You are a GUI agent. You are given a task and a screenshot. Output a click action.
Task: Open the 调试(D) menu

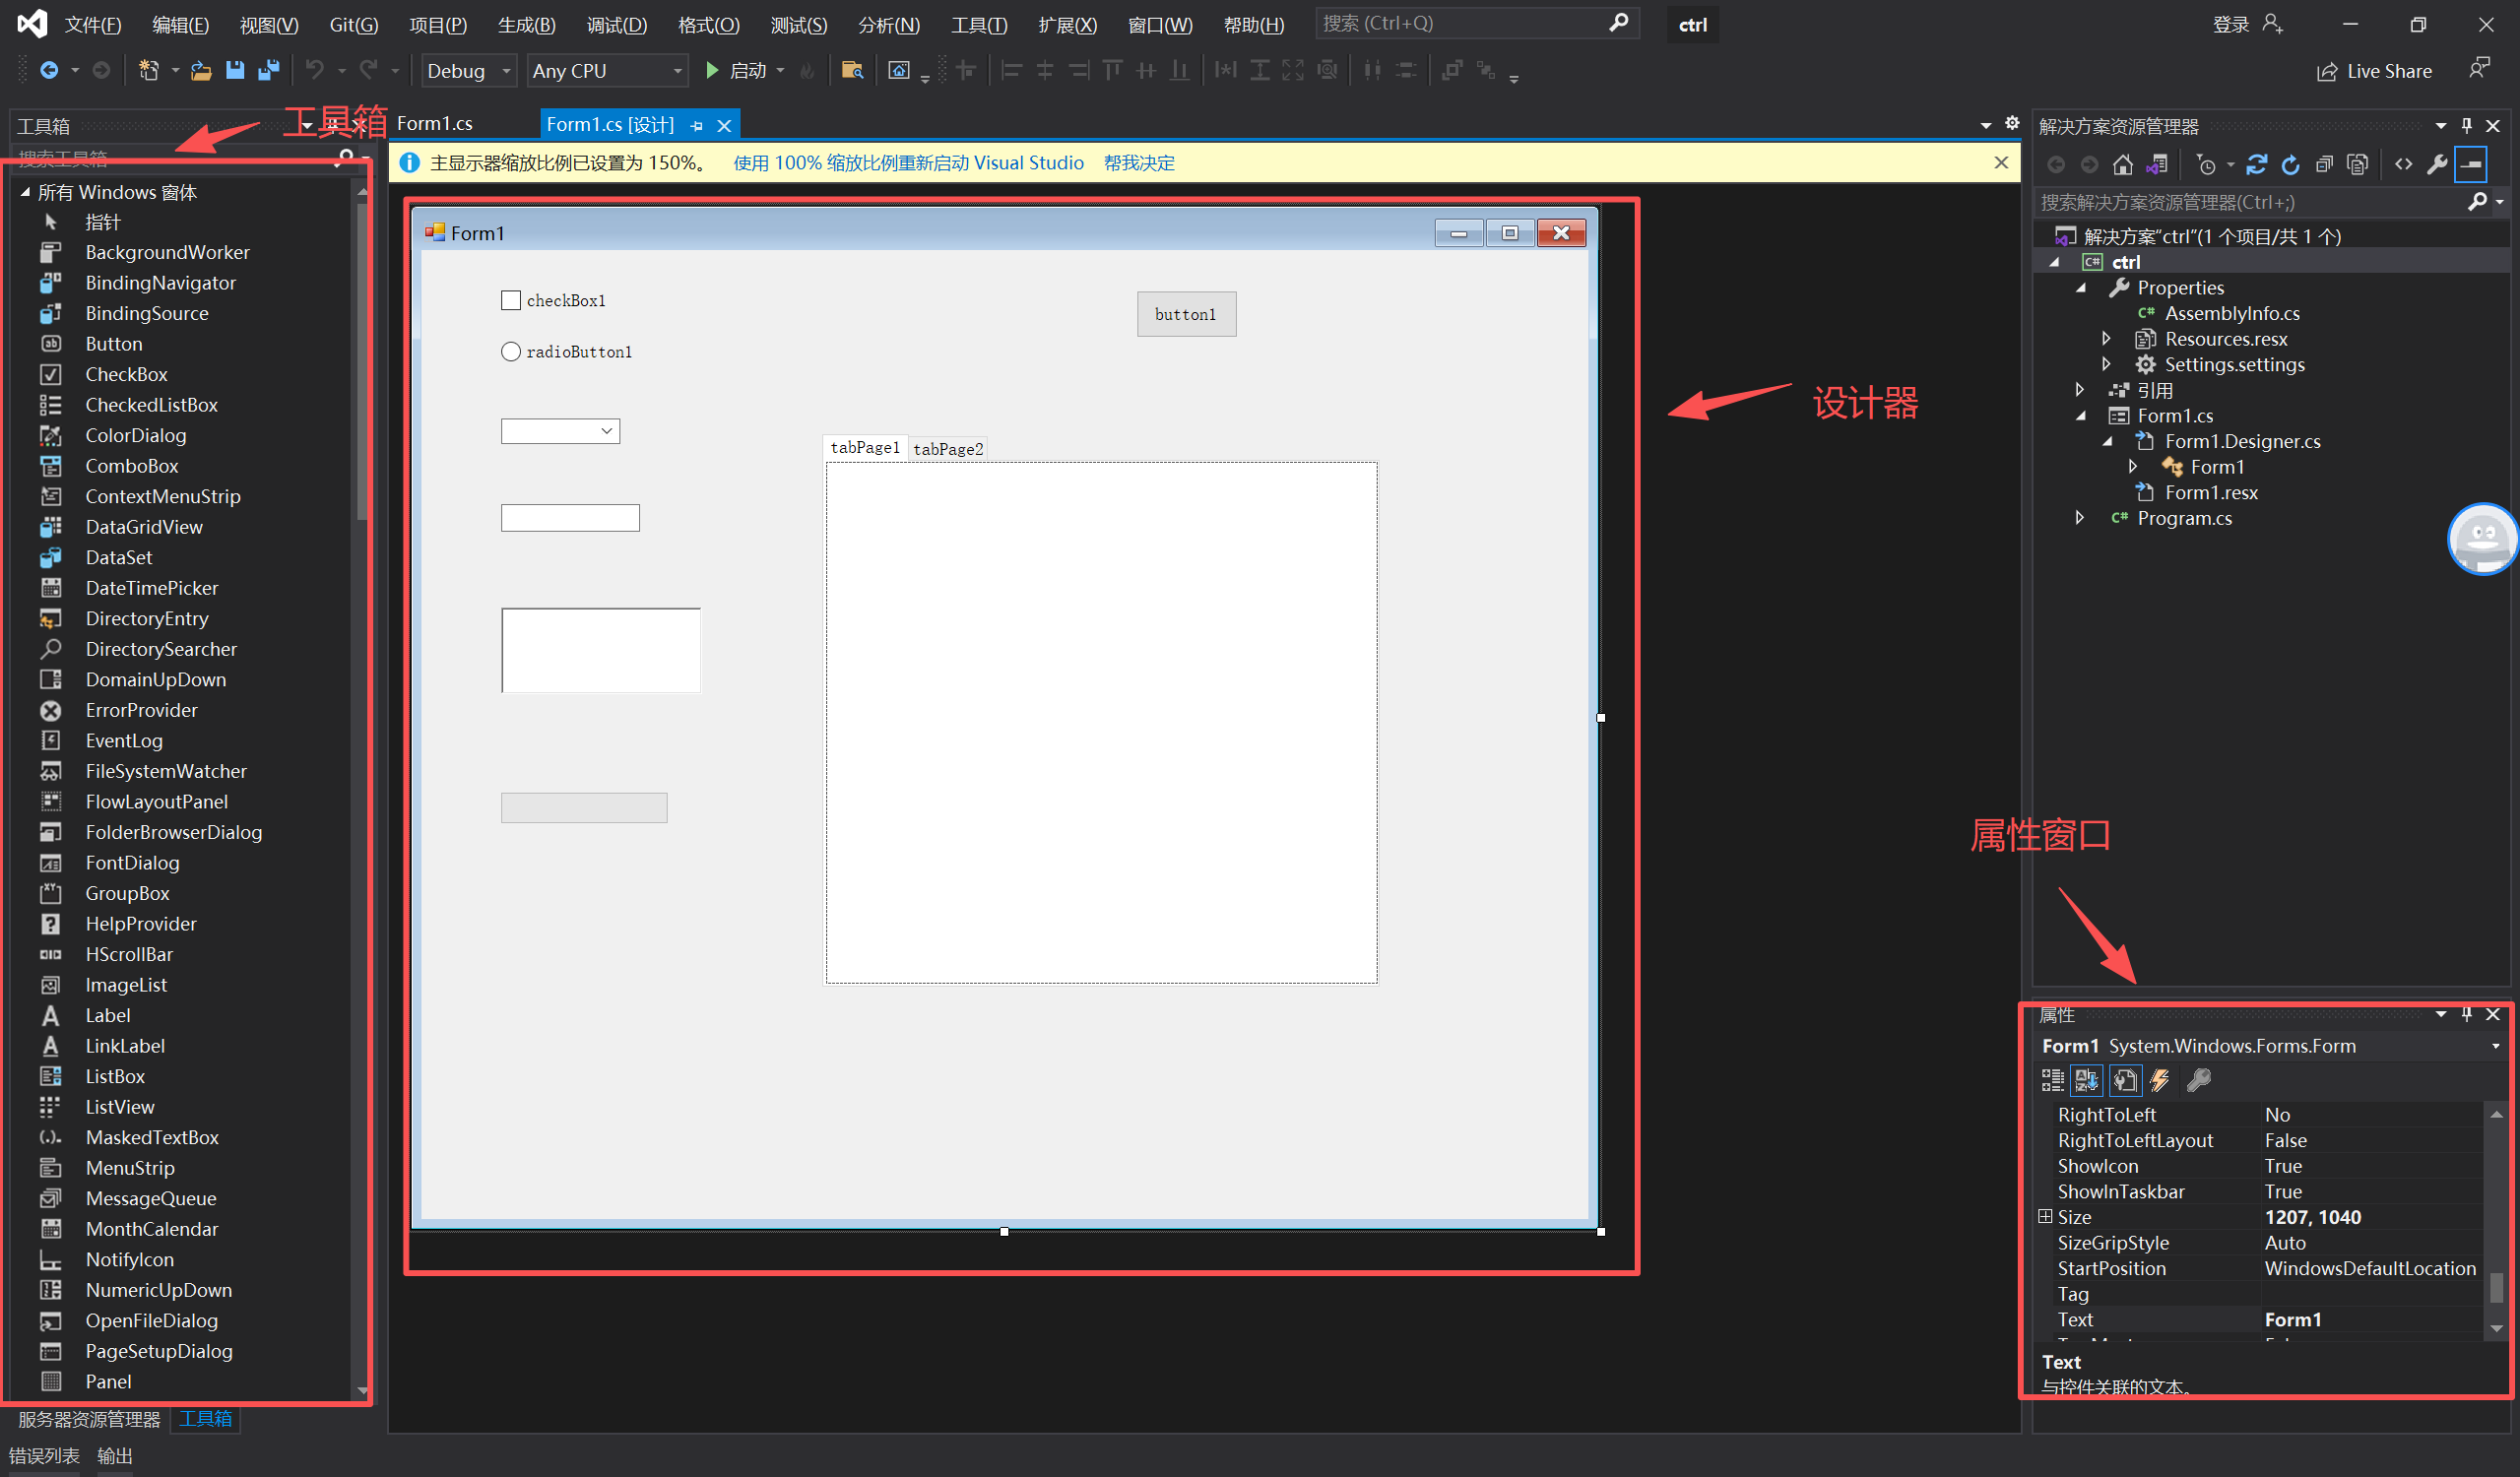616,24
